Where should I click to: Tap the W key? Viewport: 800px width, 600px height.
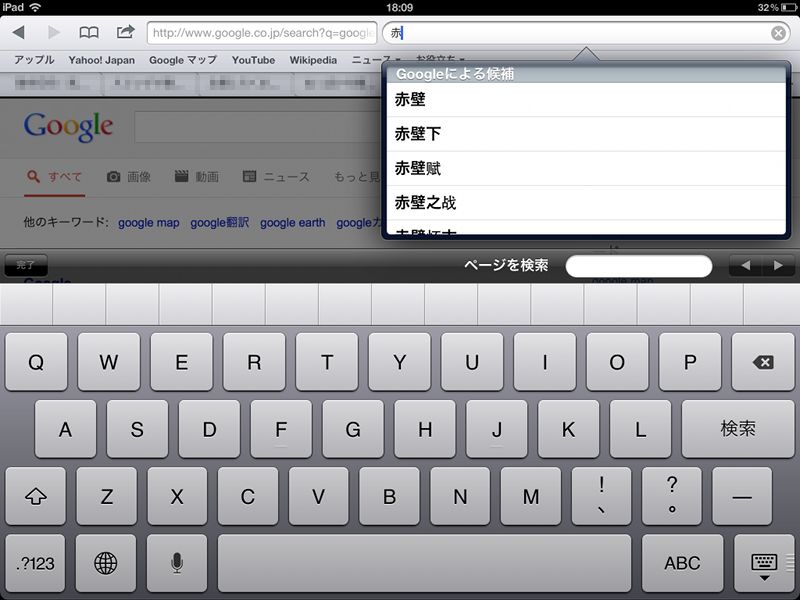click(109, 362)
